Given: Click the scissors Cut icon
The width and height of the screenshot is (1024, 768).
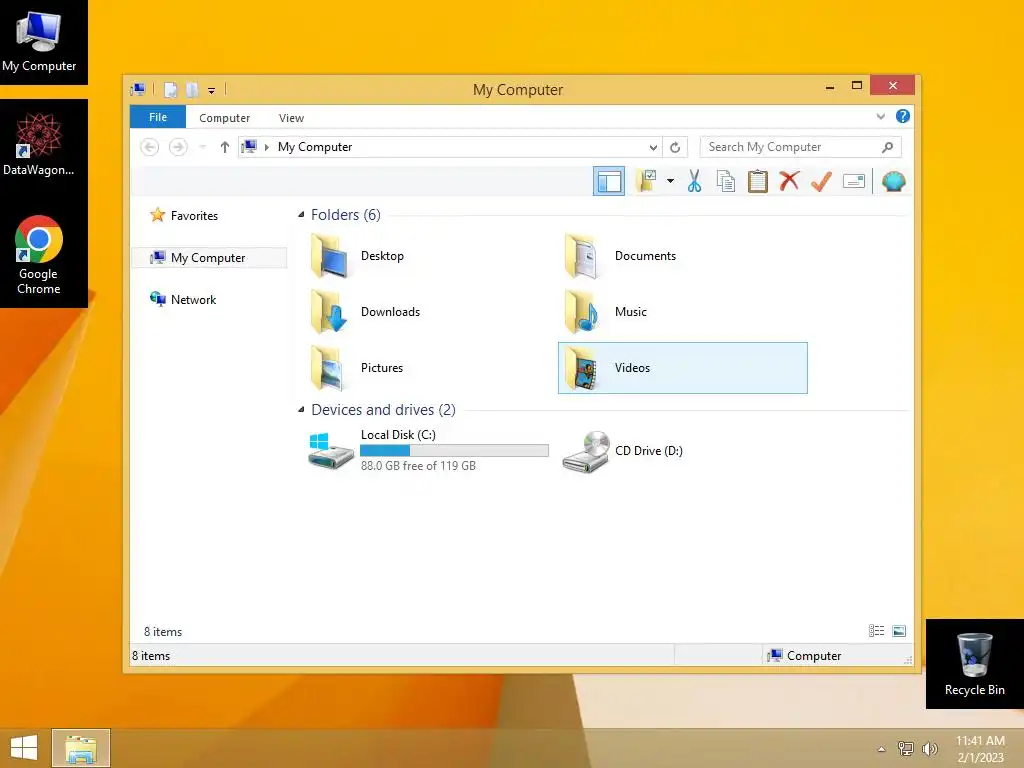Looking at the screenshot, I should pos(694,181).
